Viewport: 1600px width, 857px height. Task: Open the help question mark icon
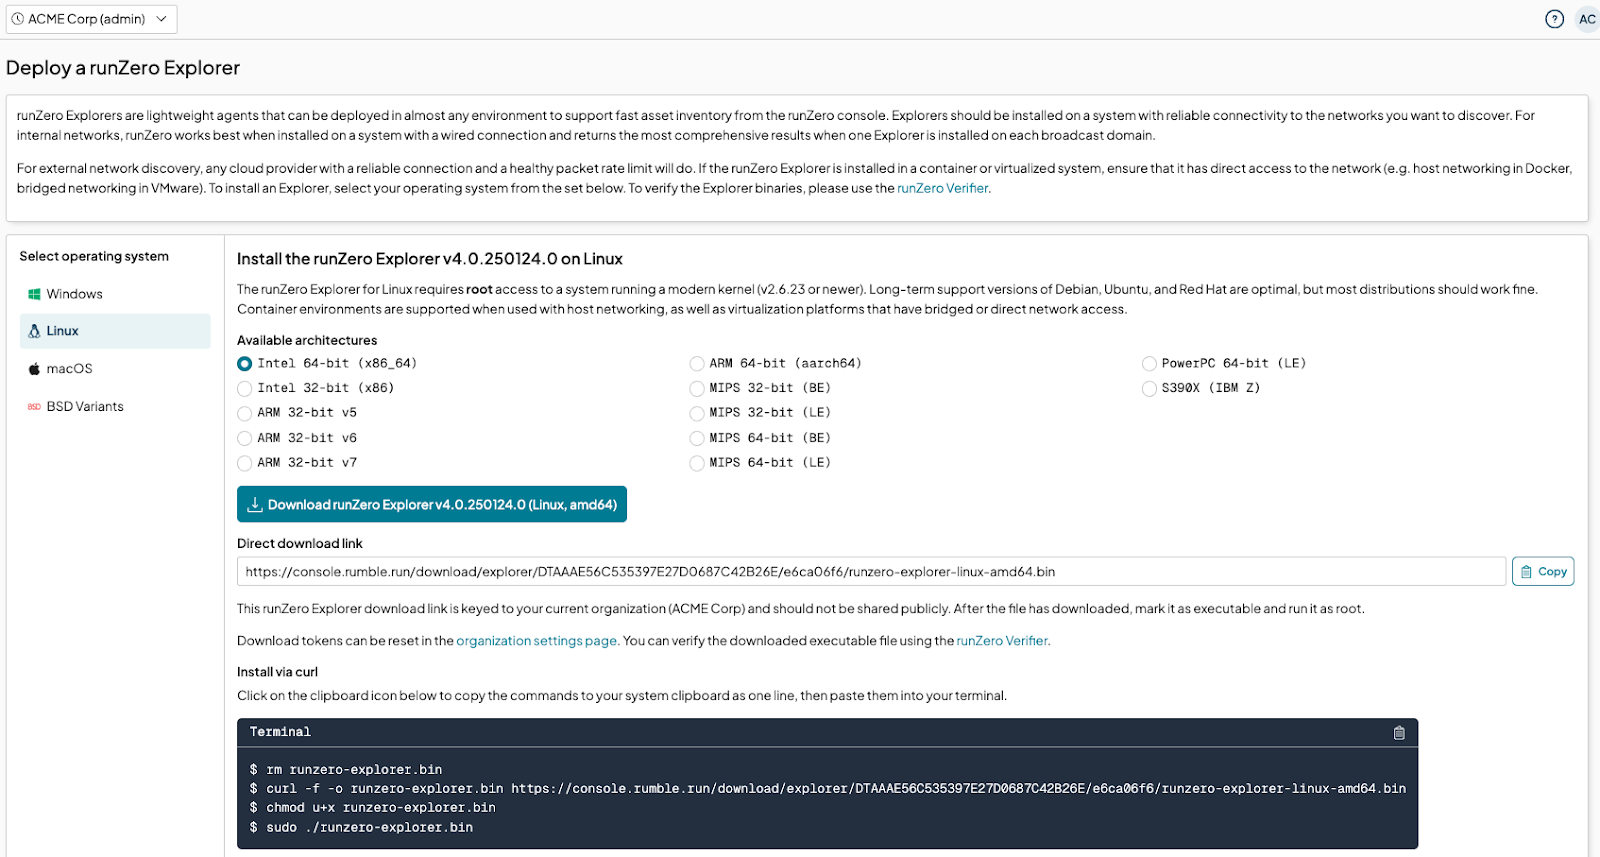(1554, 19)
